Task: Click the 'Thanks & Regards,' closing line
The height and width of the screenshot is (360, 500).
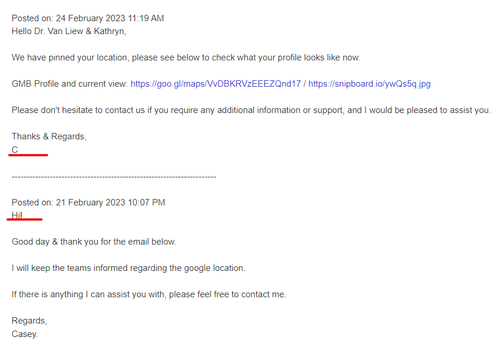Action: (x=49, y=136)
